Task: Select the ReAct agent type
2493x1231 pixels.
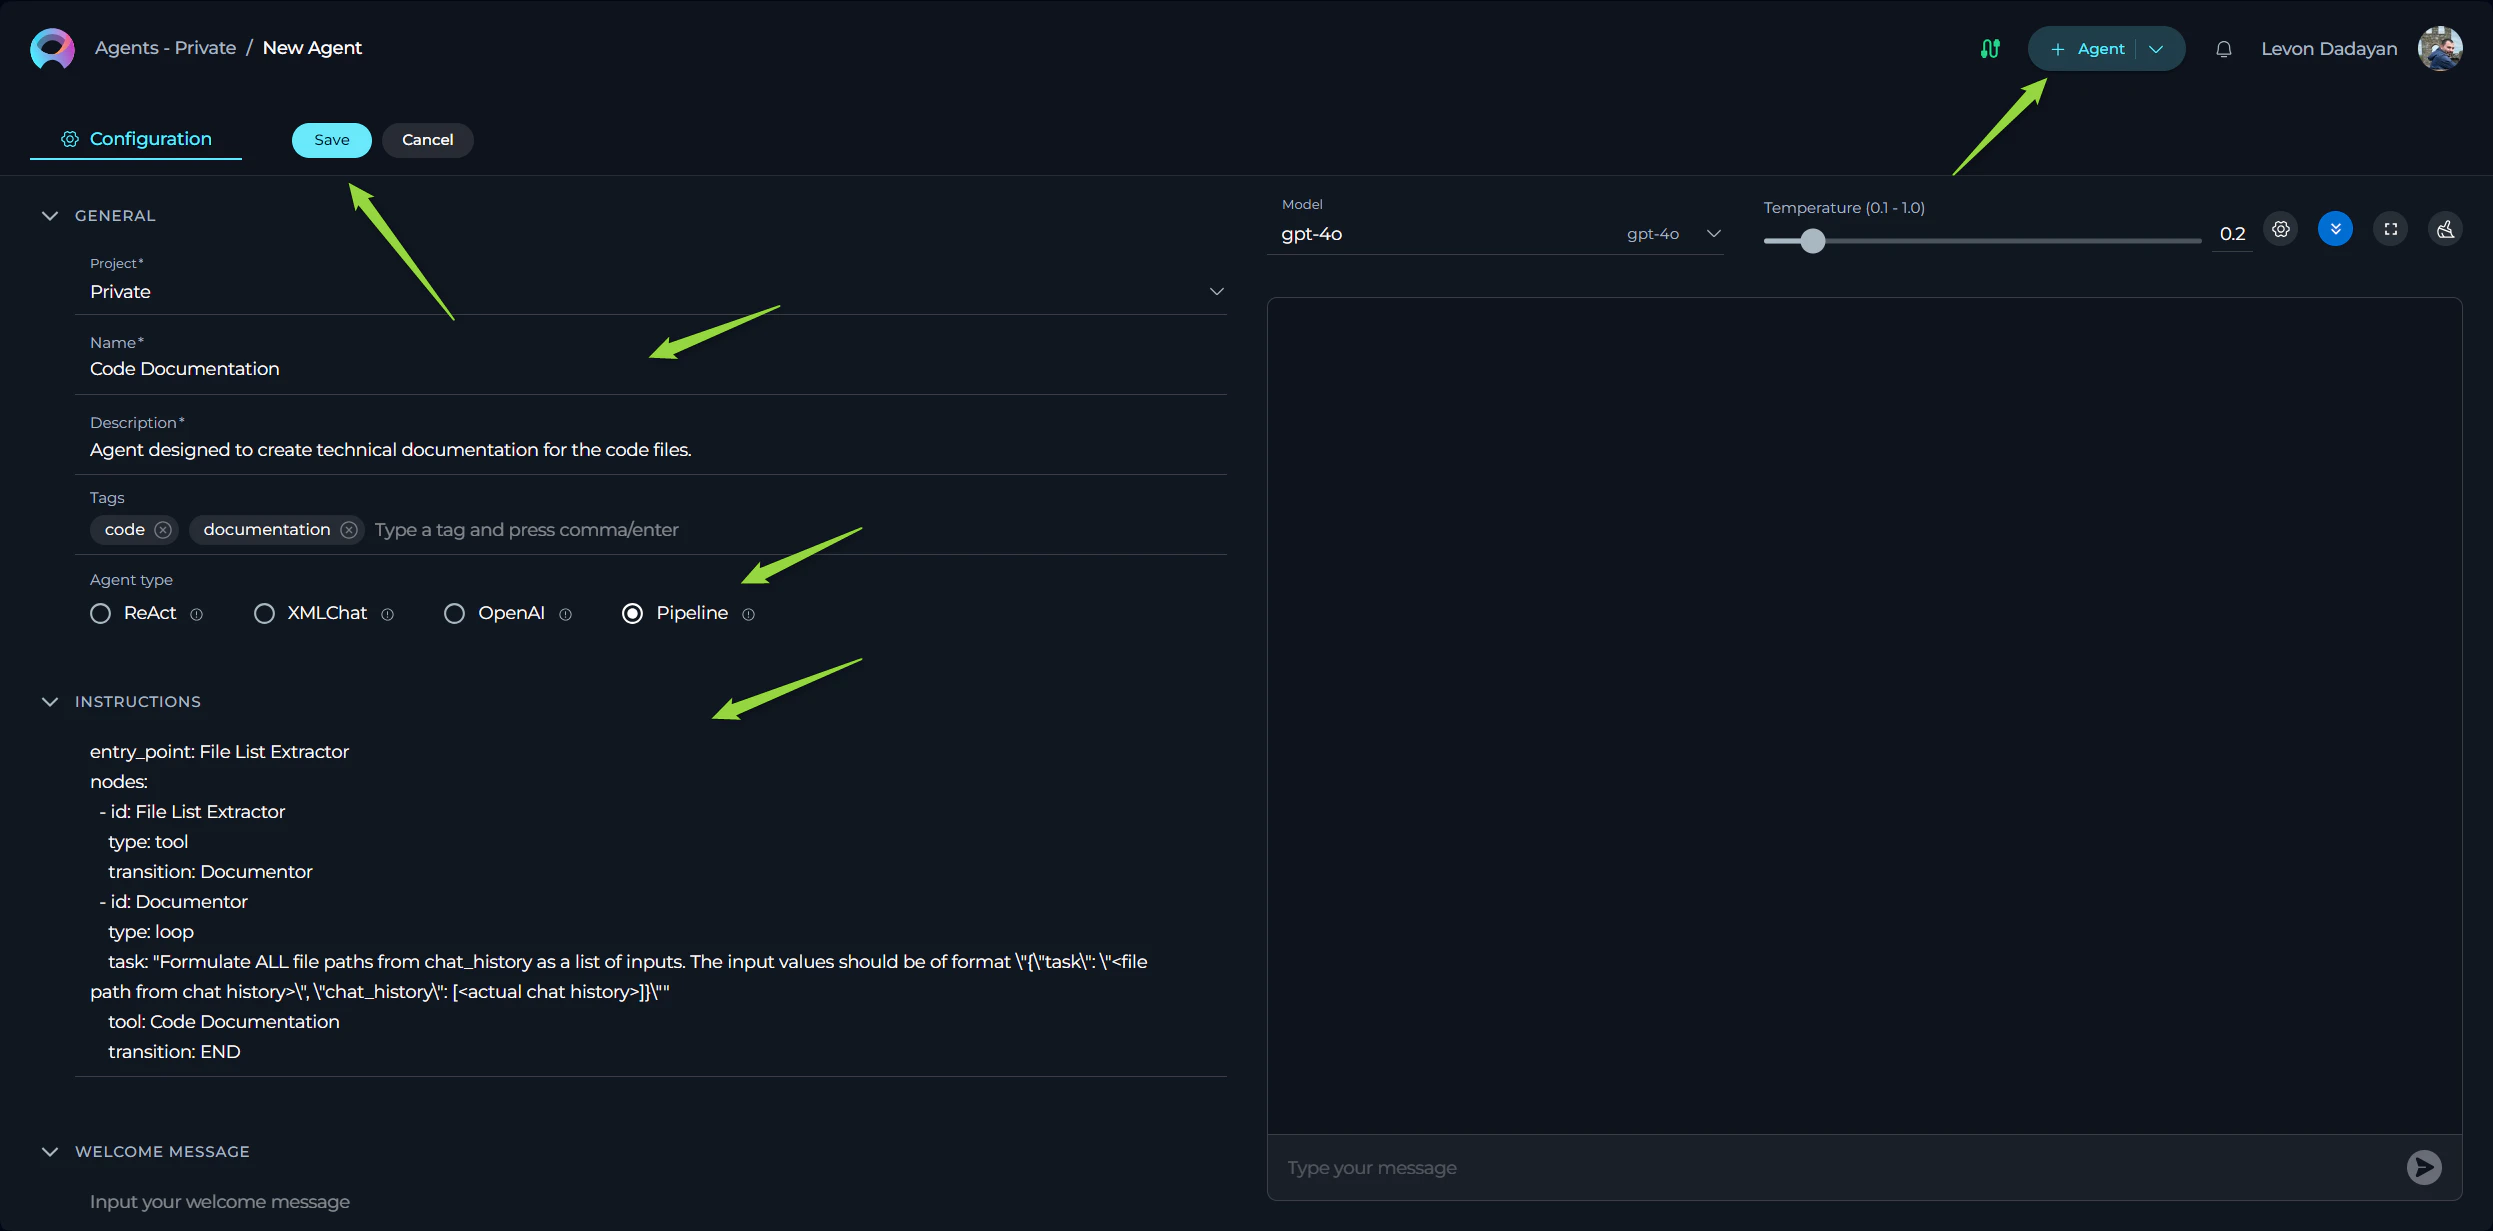Action: [100, 613]
